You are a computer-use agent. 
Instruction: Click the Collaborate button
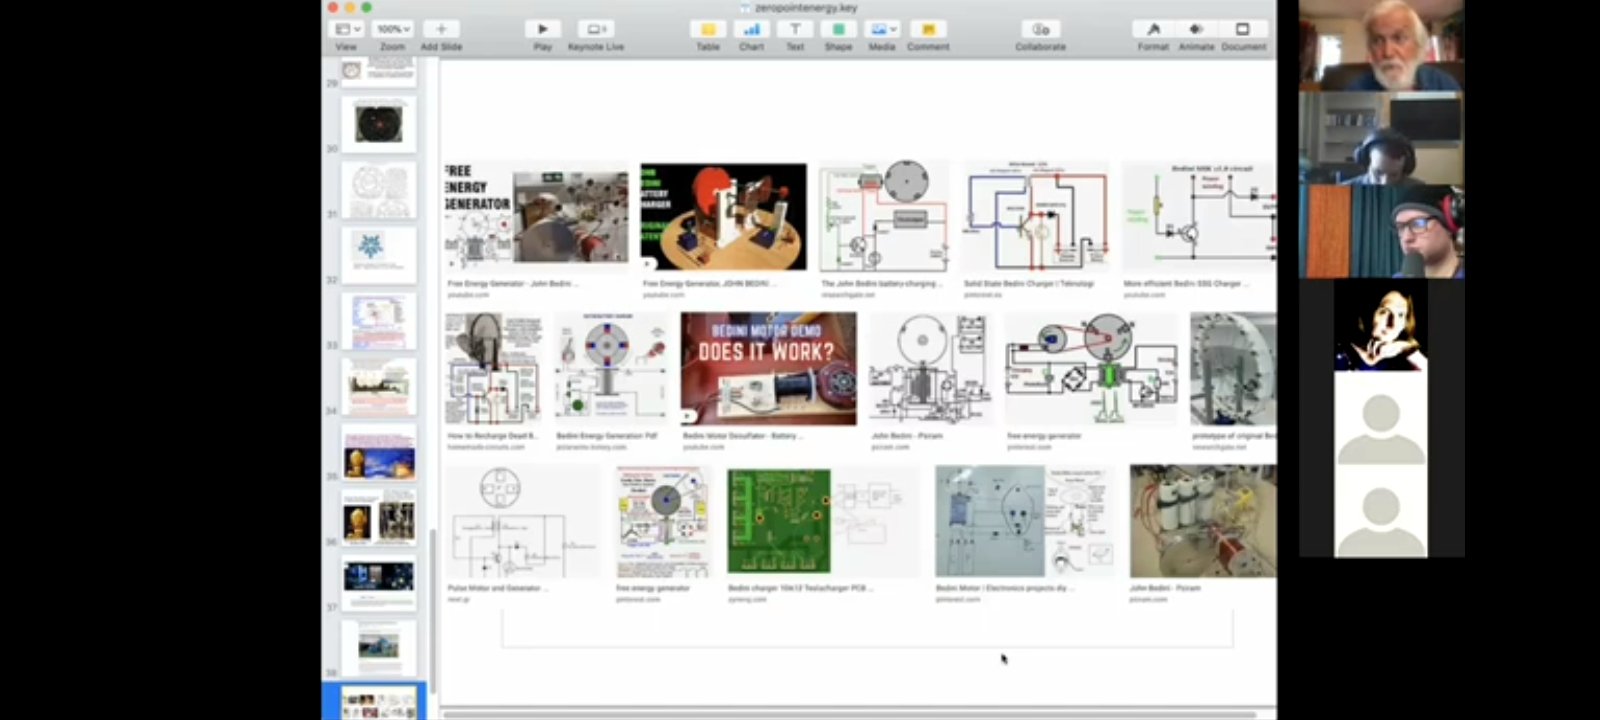pyautogui.click(x=1040, y=30)
